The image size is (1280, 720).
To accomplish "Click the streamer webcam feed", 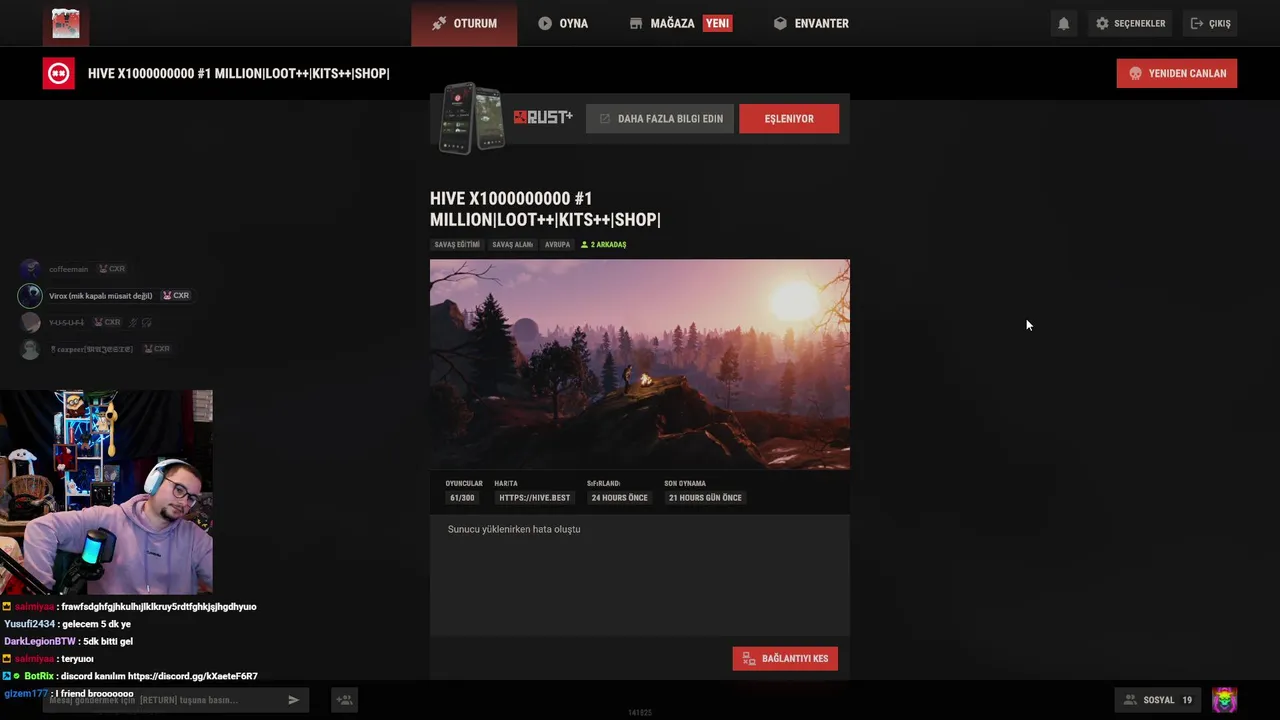I will (x=106, y=492).
